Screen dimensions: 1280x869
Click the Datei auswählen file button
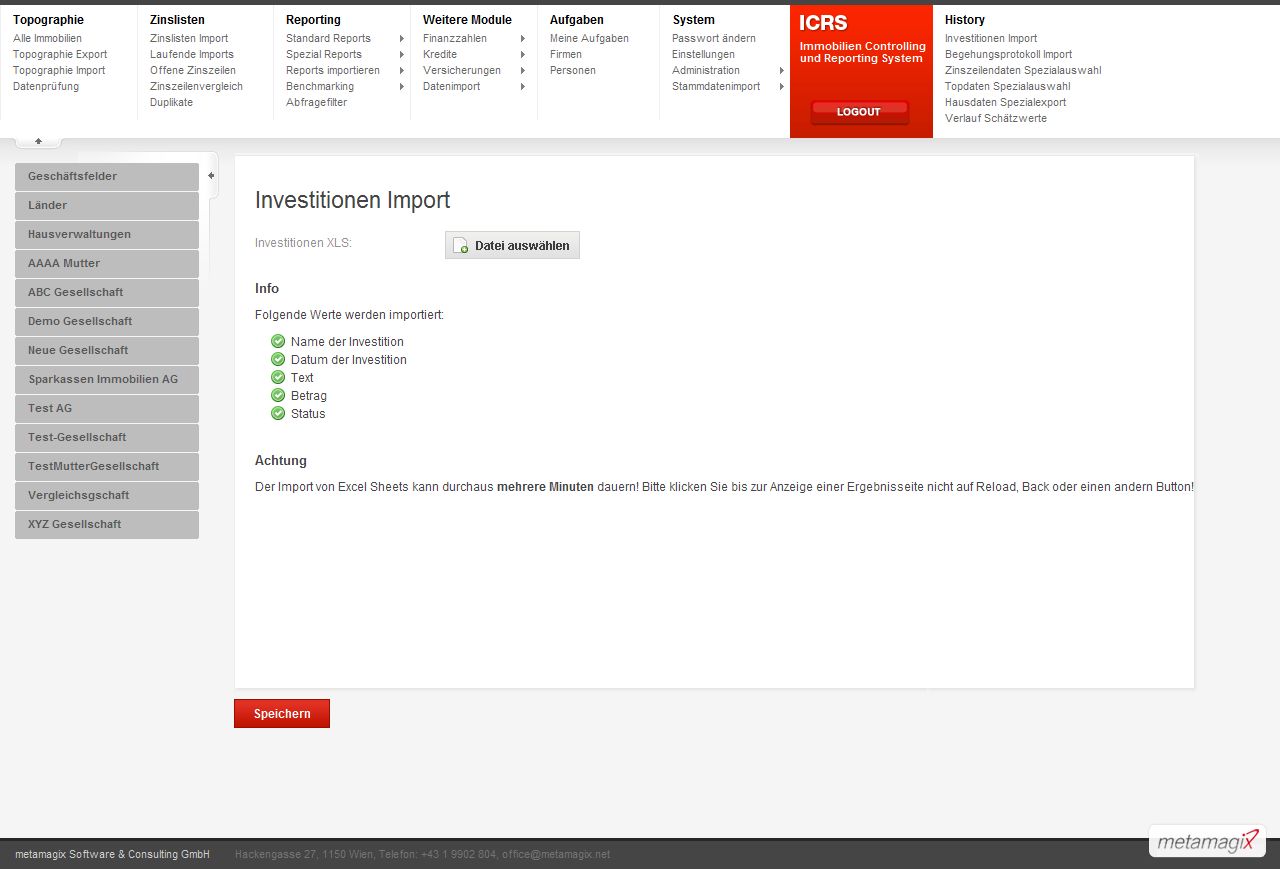coord(512,245)
